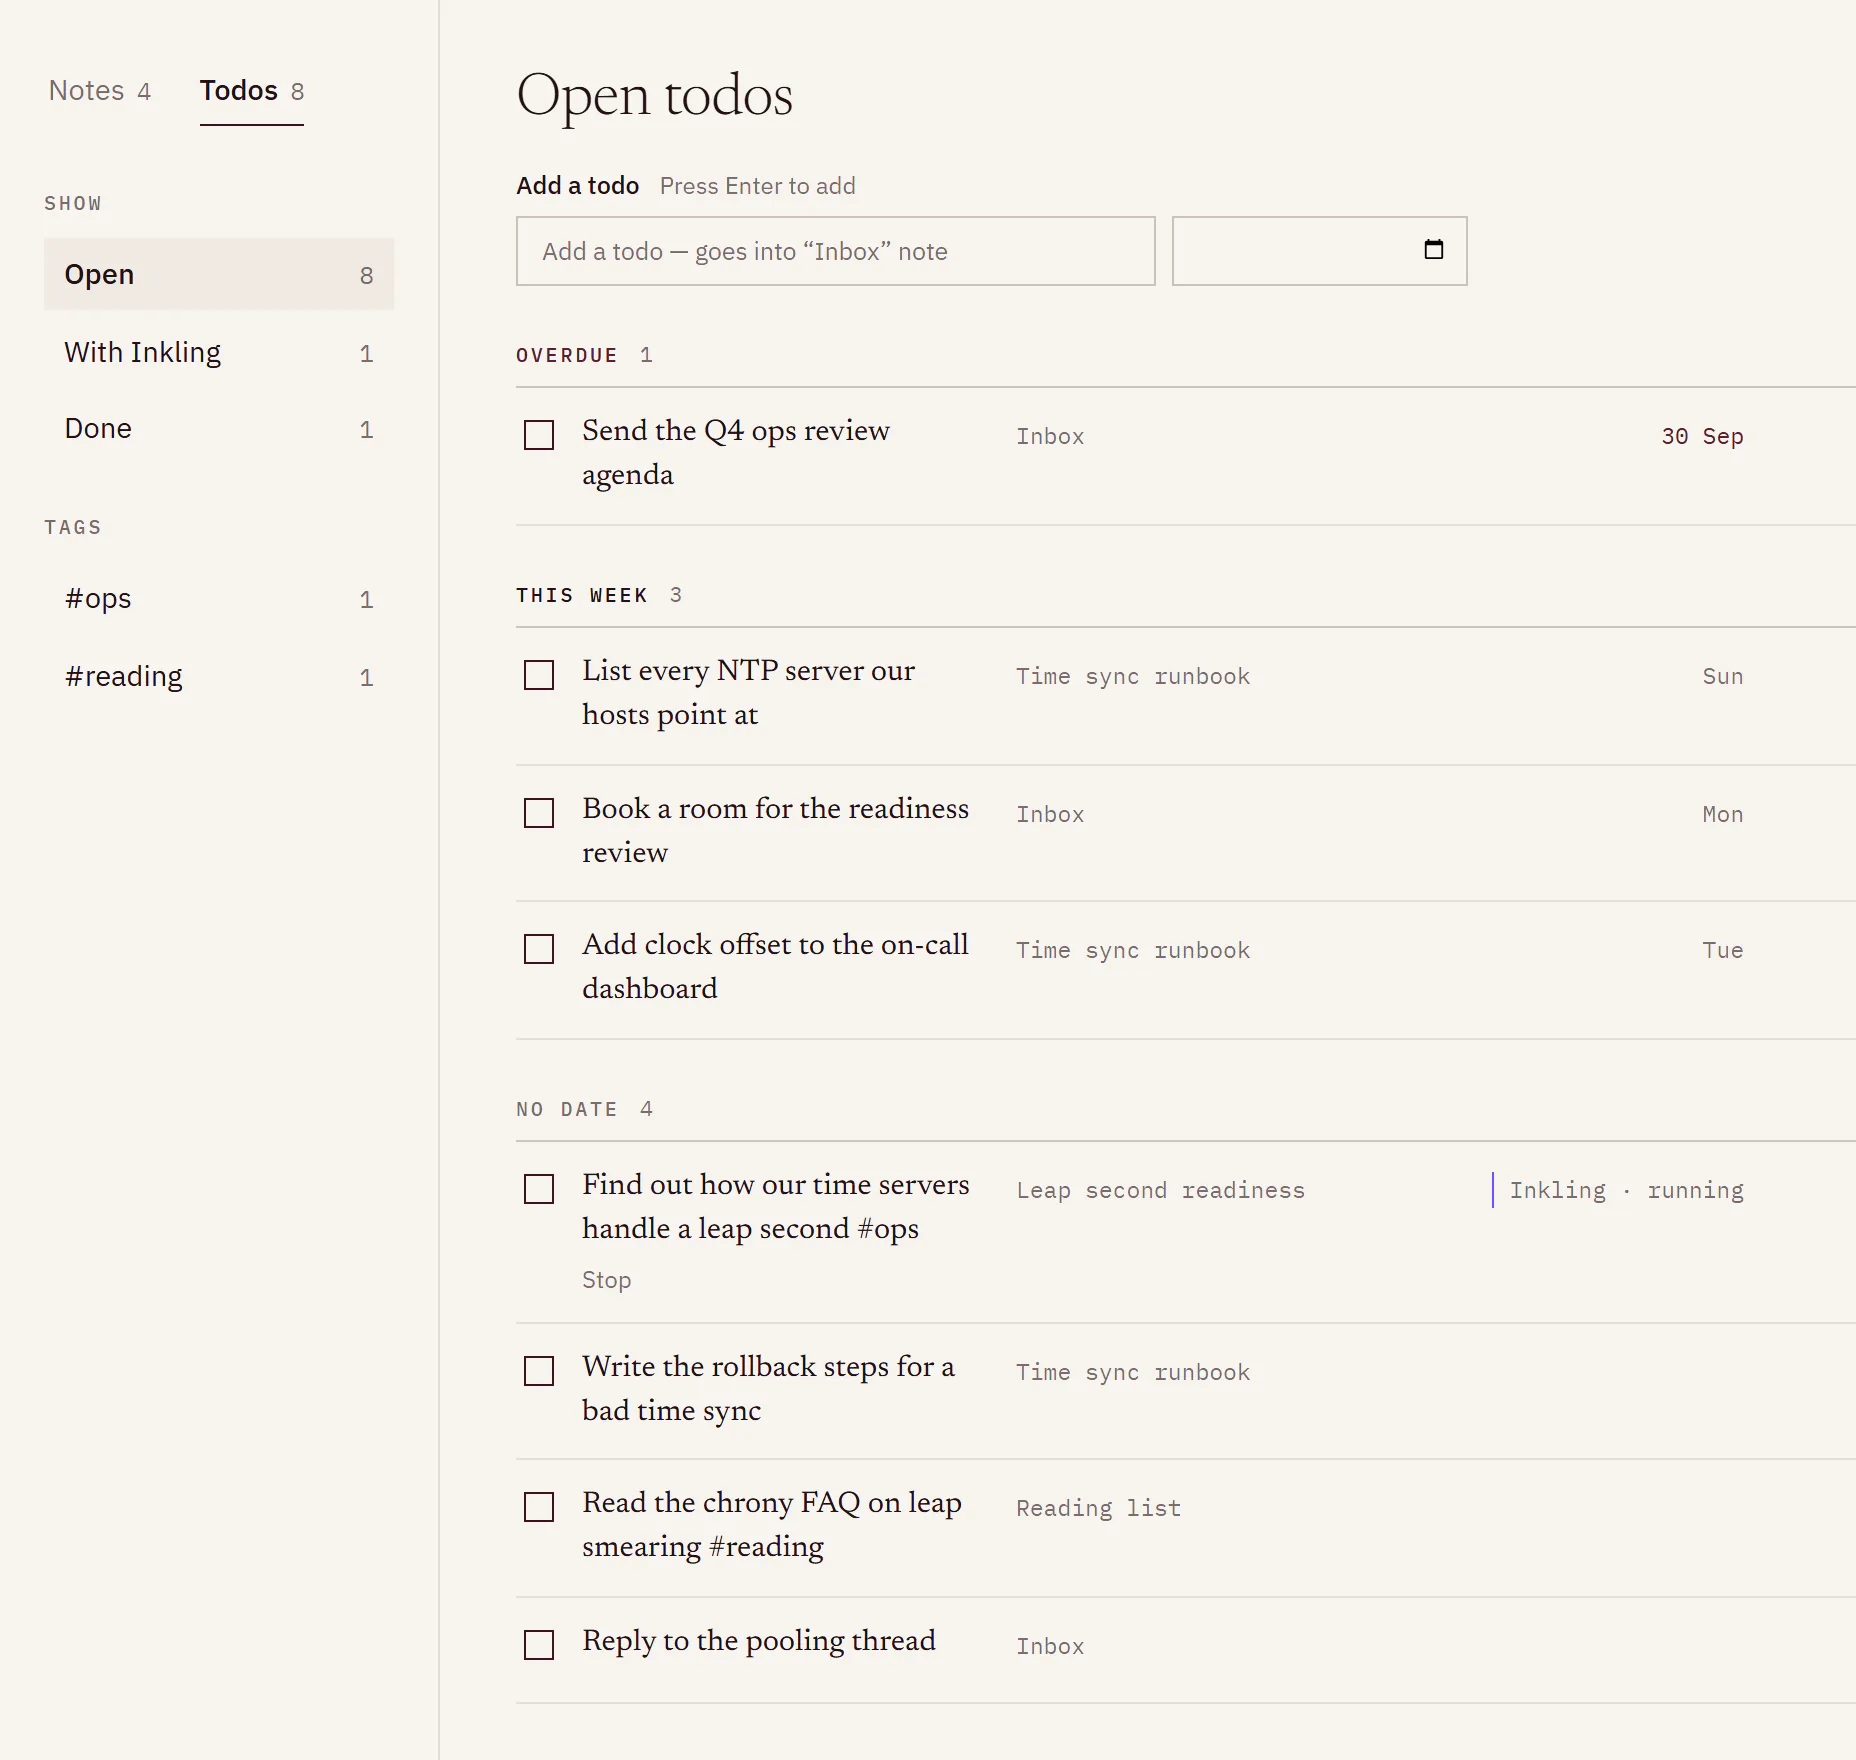Open the 'Reading list' note link
Image resolution: width=1856 pixels, height=1760 pixels.
(x=1099, y=1508)
